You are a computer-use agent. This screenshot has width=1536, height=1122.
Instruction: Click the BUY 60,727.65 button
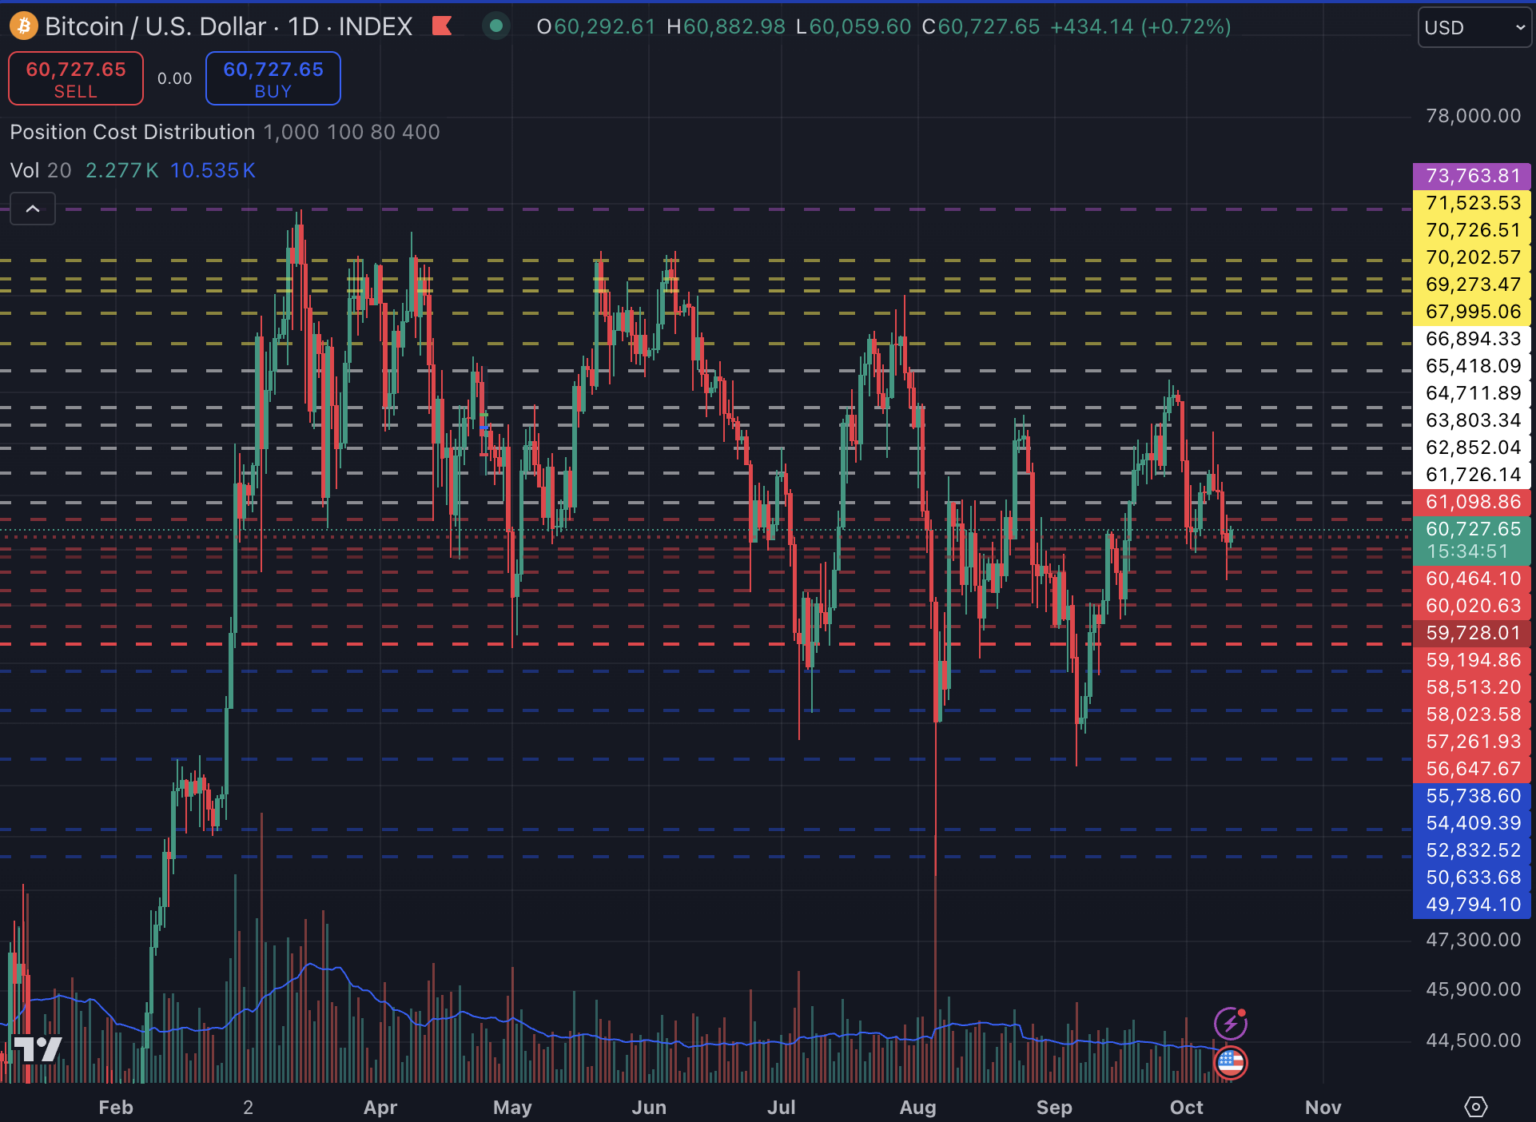tap(273, 79)
